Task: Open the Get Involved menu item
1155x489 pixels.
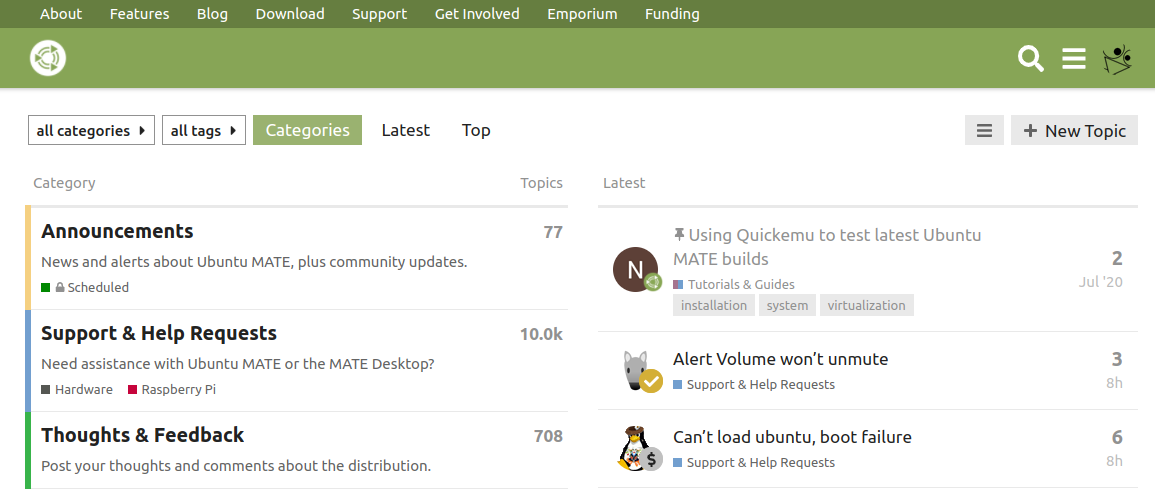Action: pos(477,14)
